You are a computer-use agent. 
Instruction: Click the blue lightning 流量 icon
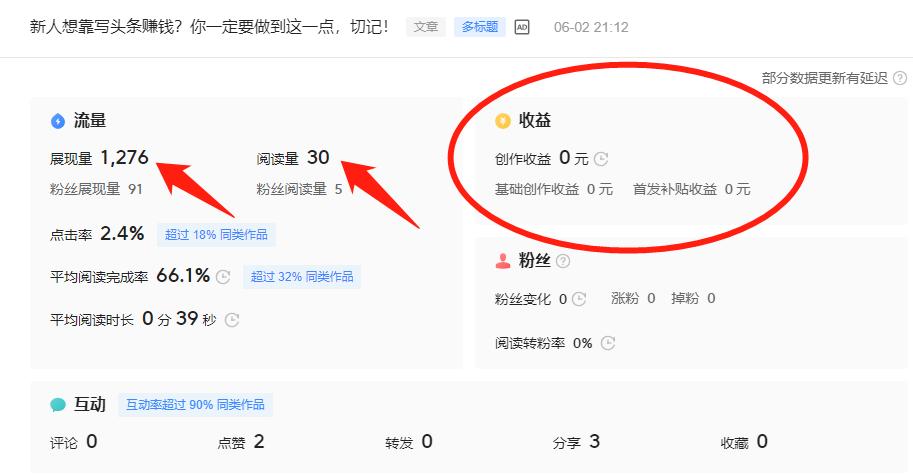[58, 121]
